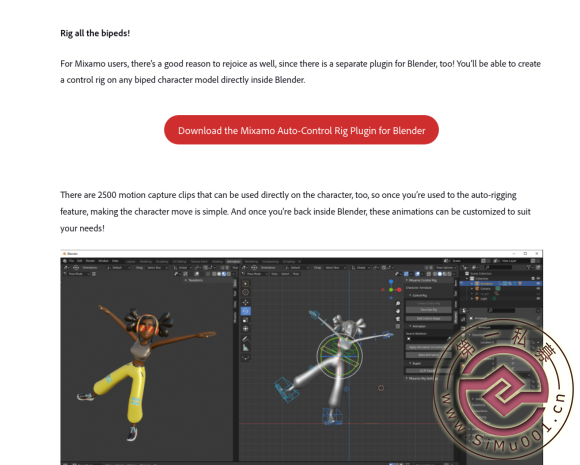Click the Bake Animation button

tap(429, 355)
